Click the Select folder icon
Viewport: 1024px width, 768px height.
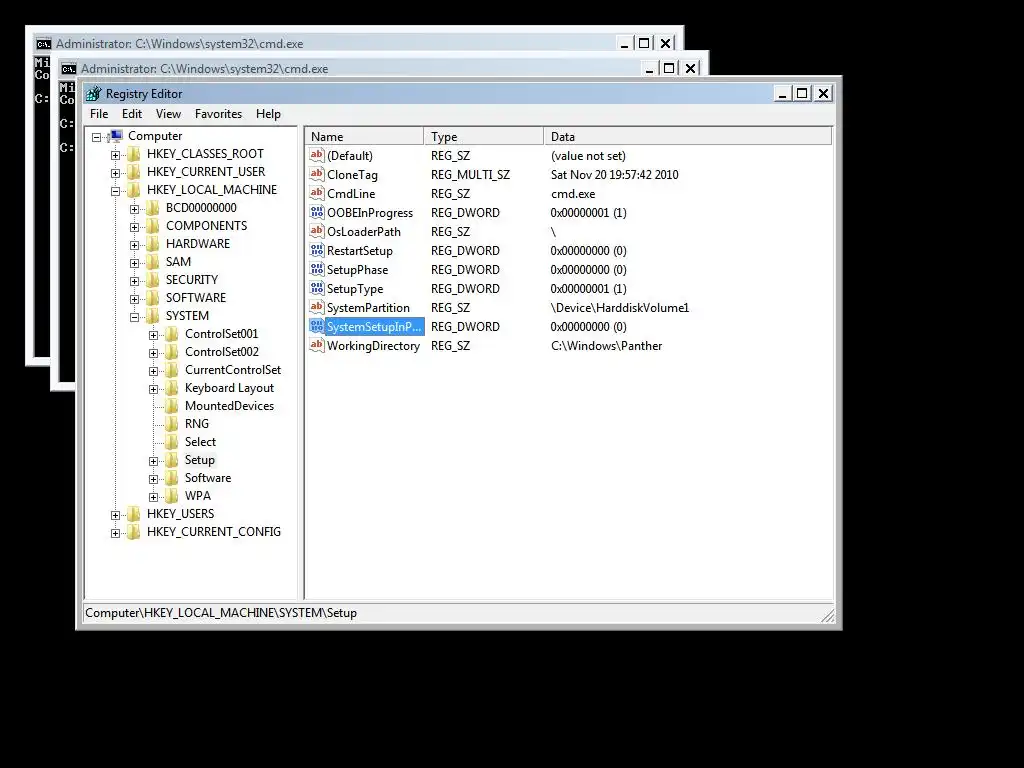[x=172, y=441]
